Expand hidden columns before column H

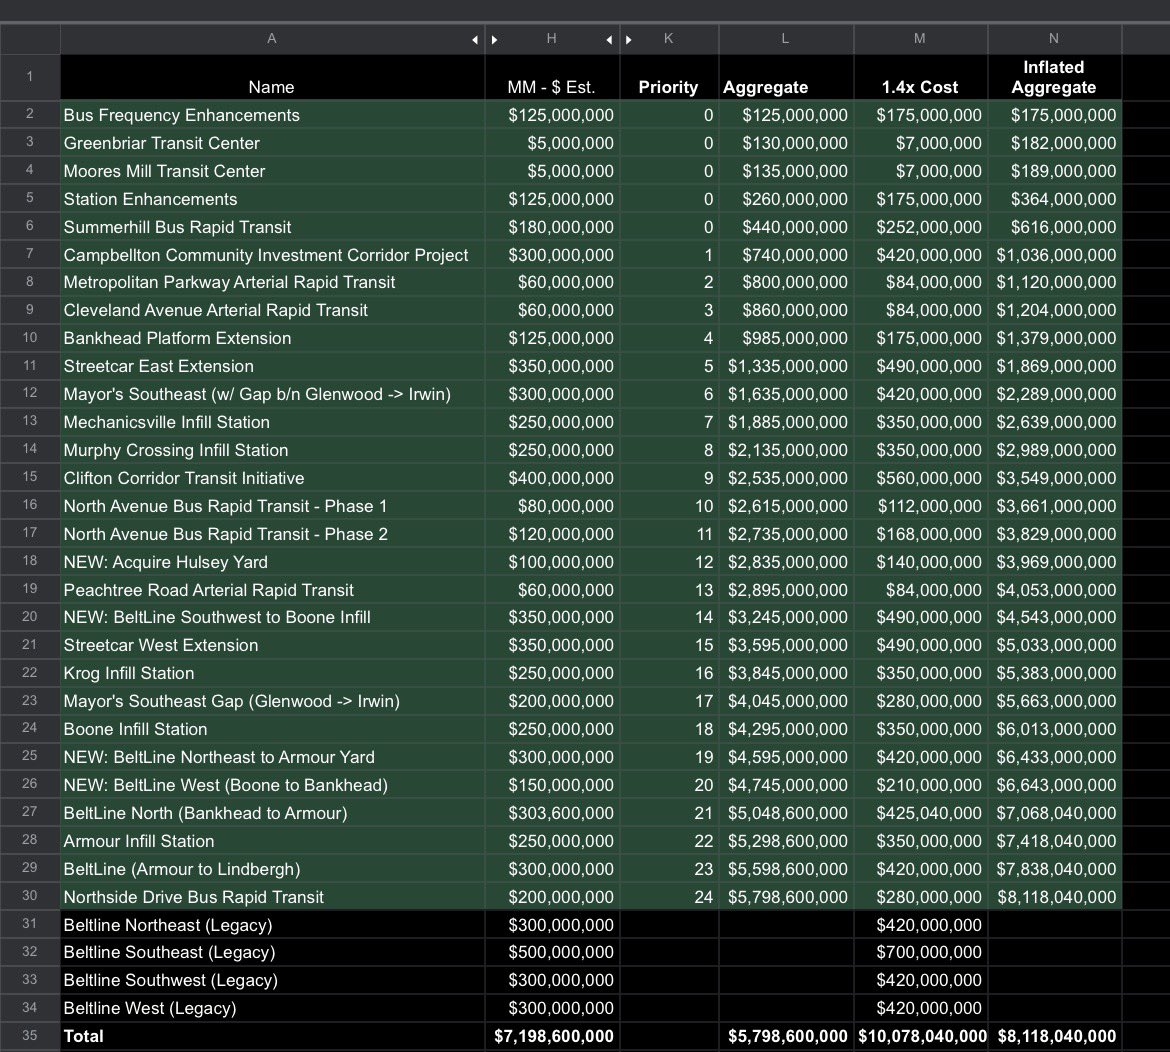[494, 40]
